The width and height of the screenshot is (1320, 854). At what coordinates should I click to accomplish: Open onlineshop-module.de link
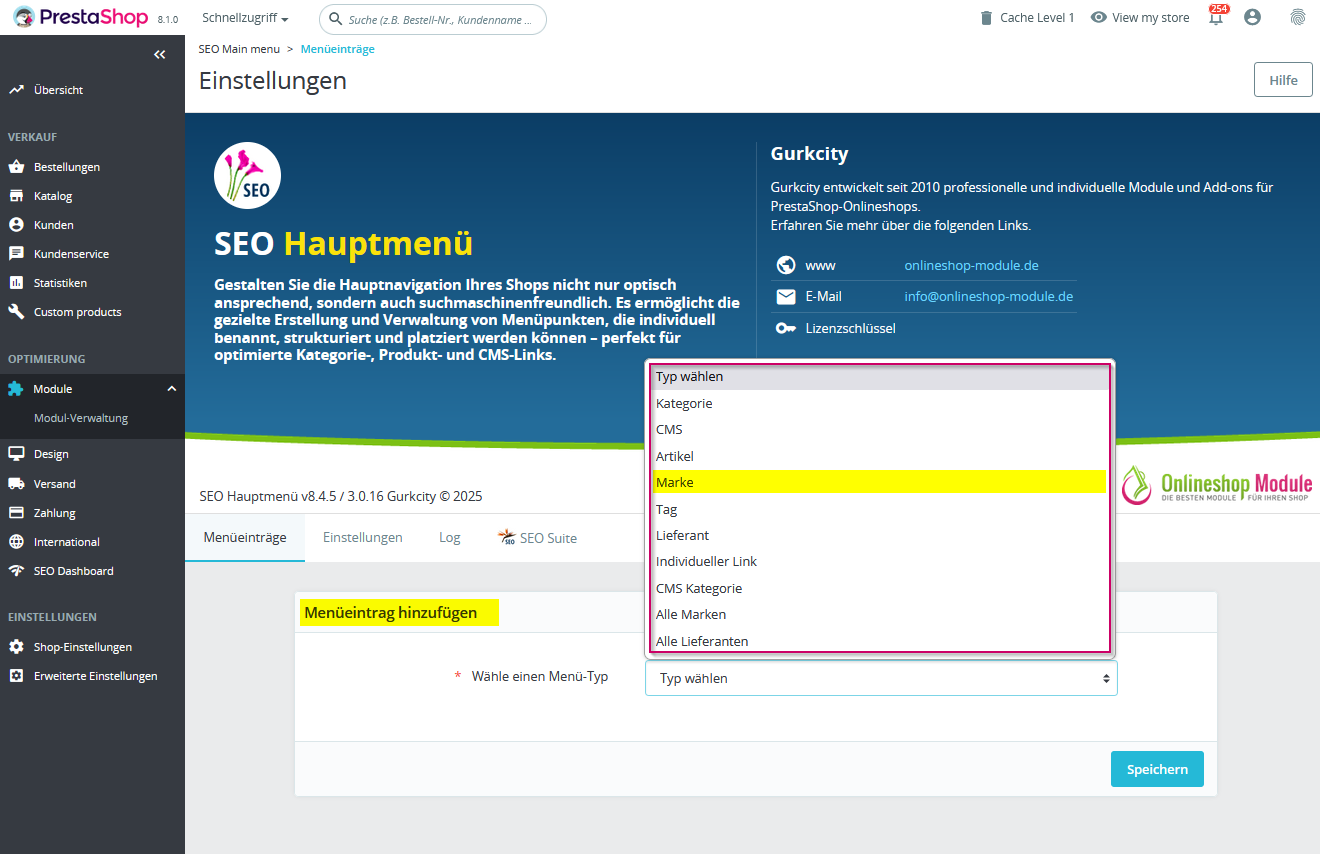971,265
